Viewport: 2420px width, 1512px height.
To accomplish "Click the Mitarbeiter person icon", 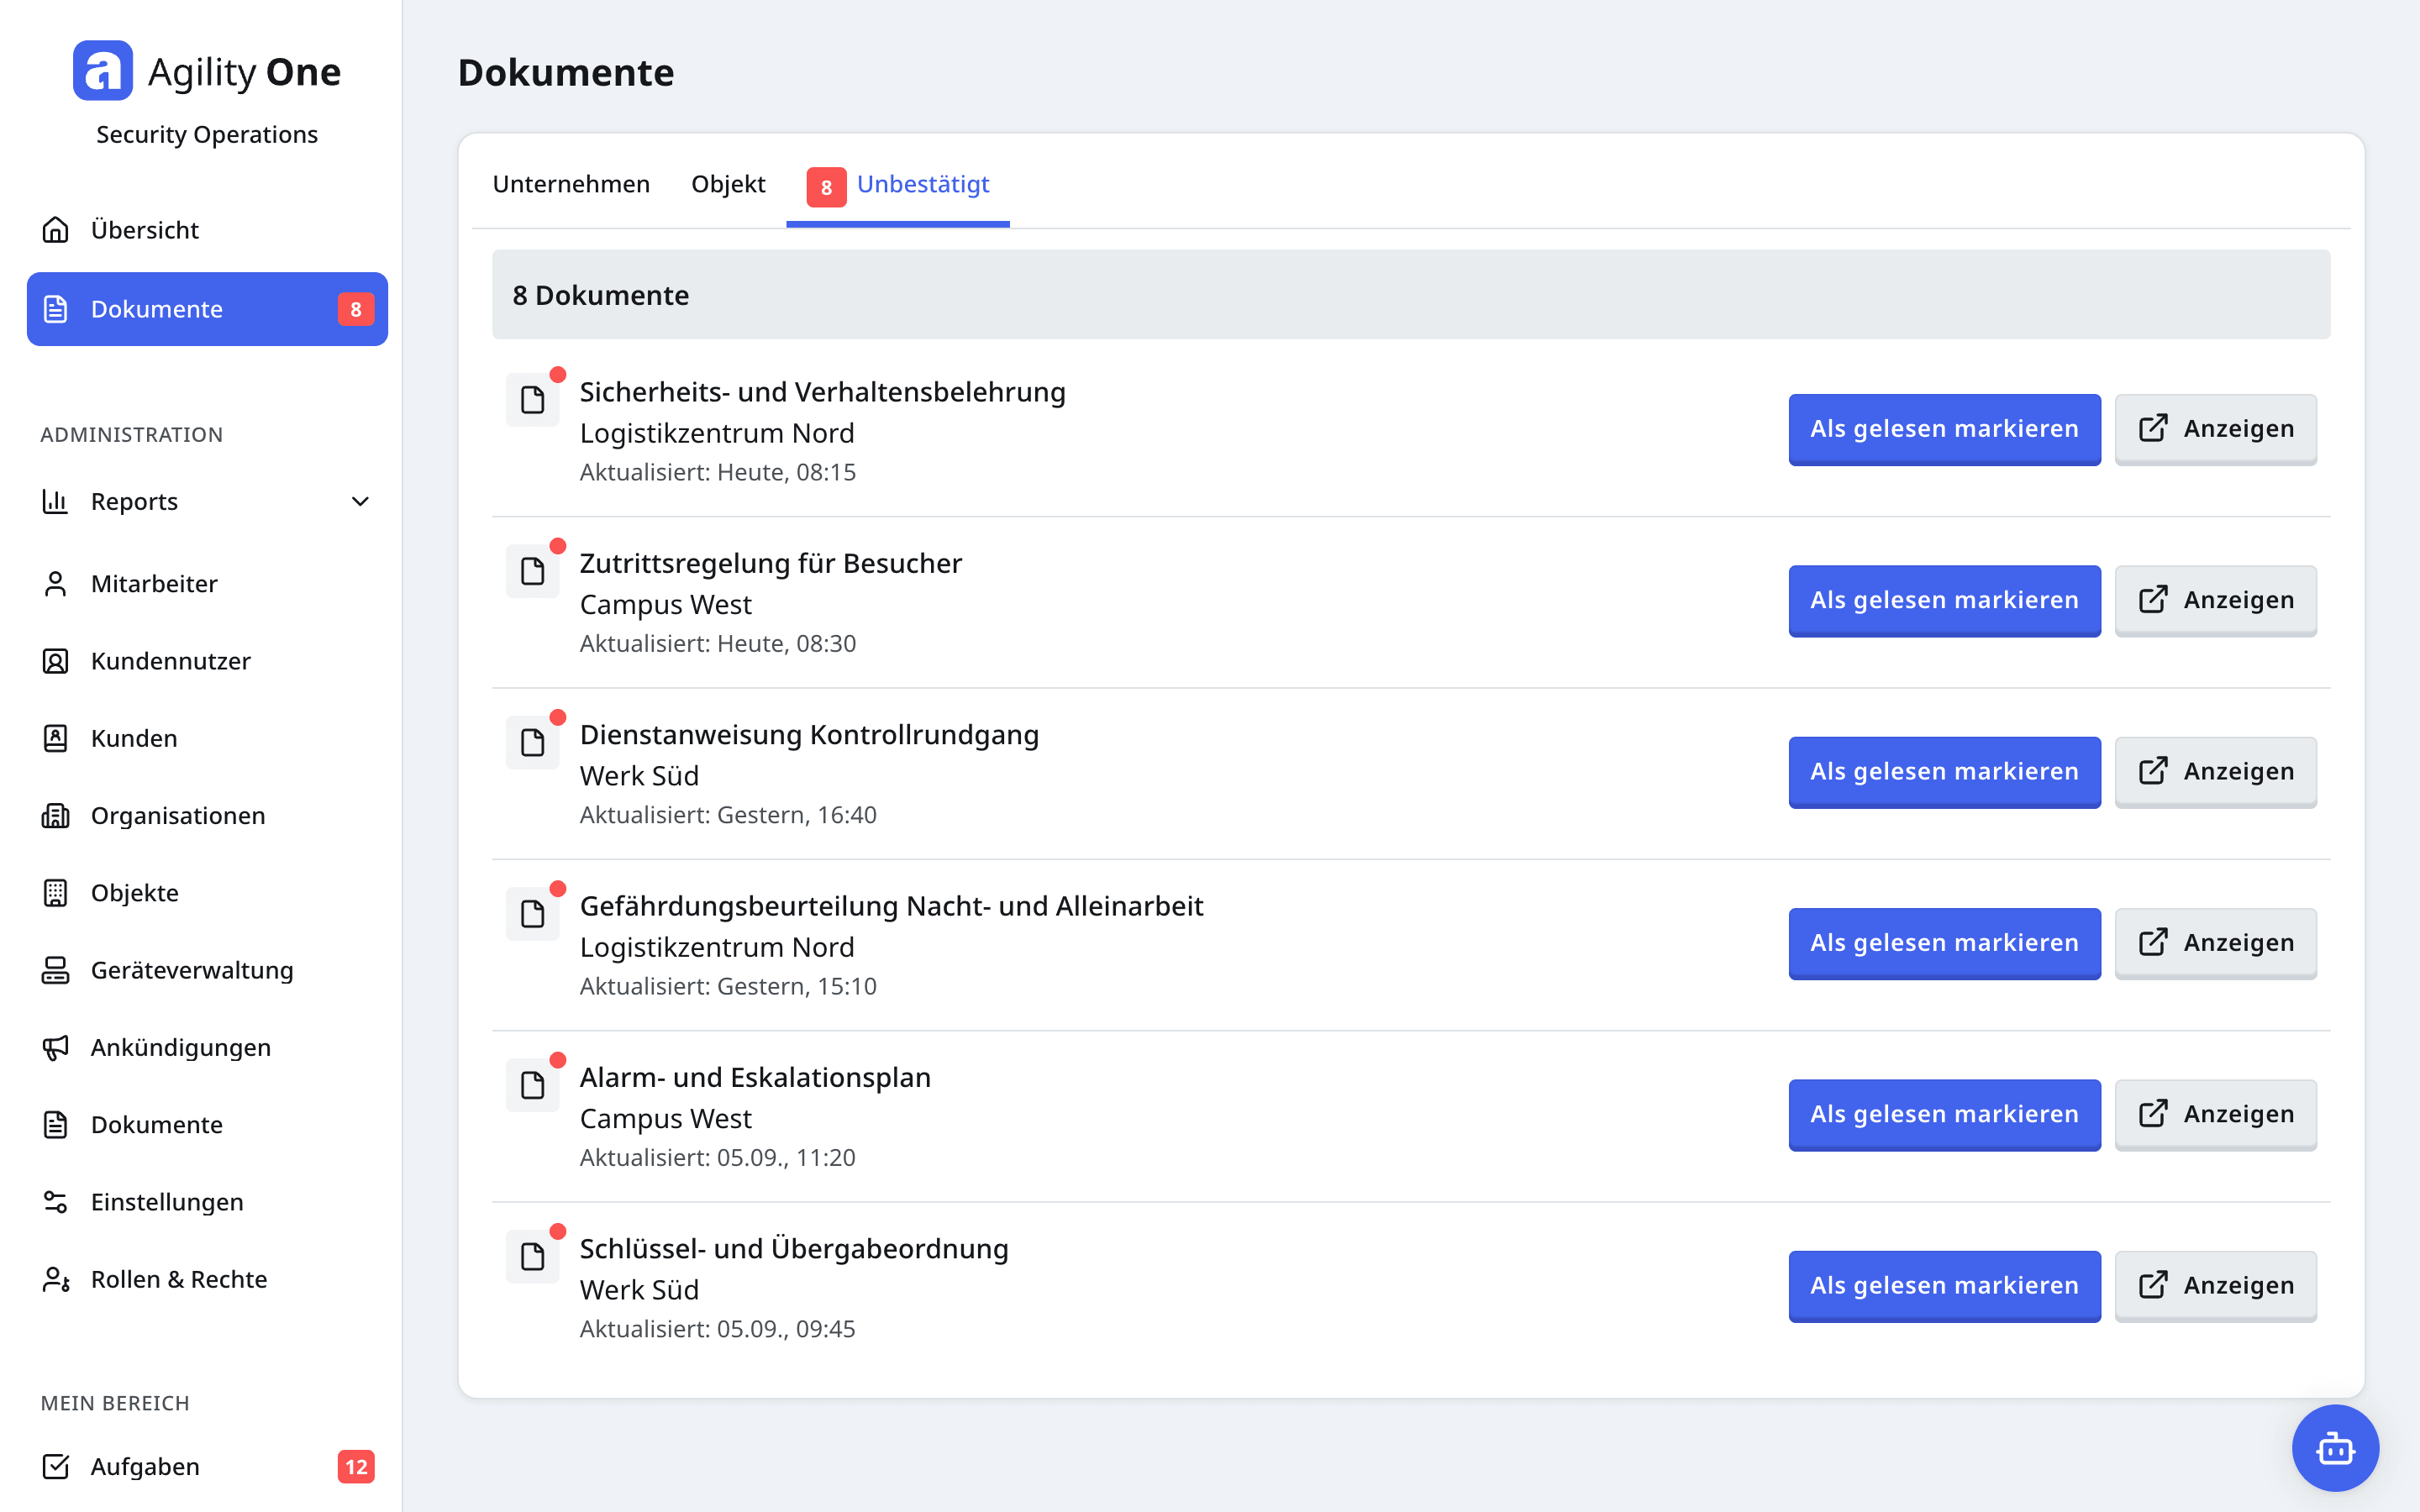I will 56,584.
